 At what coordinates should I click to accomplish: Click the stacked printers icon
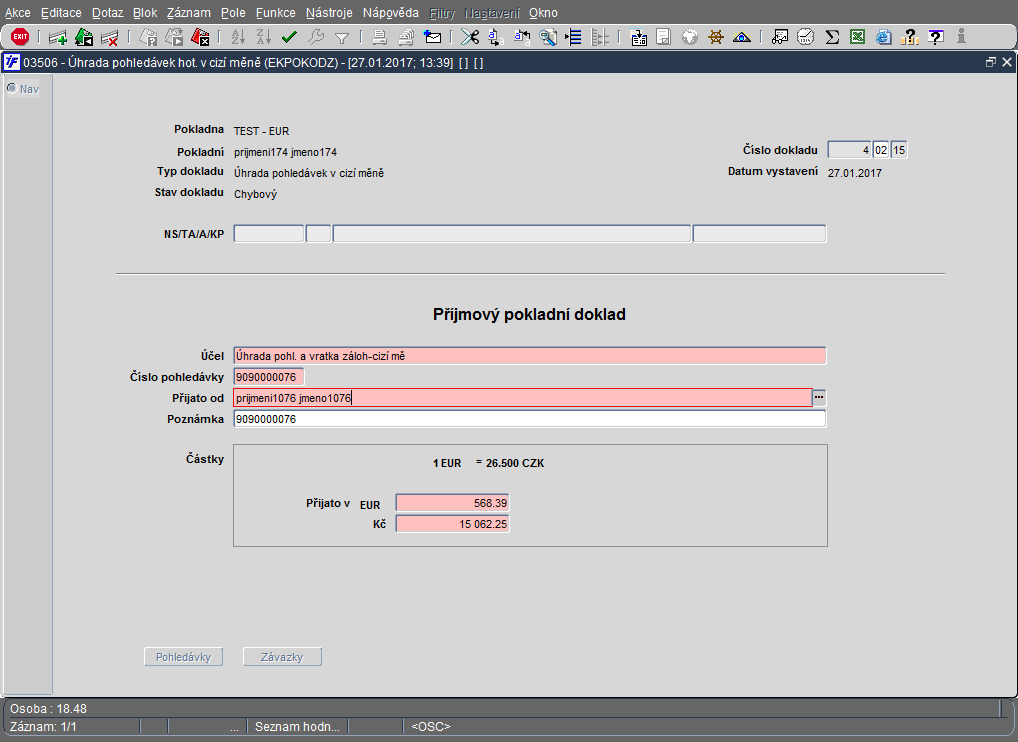click(x=406, y=38)
